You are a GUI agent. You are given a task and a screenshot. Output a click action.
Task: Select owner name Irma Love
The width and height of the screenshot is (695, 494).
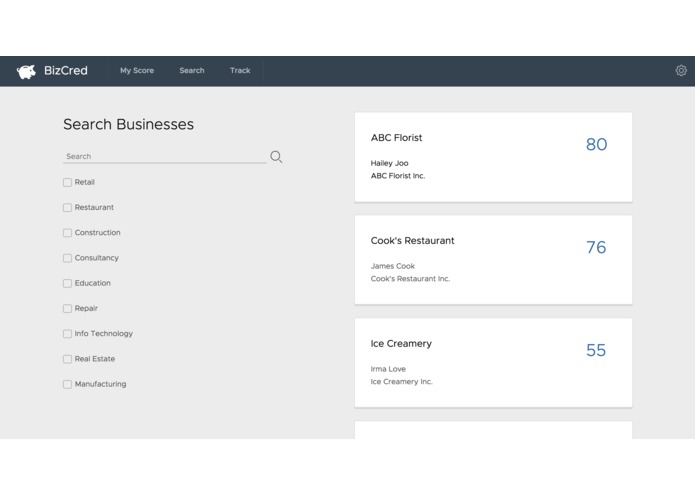(388, 369)
